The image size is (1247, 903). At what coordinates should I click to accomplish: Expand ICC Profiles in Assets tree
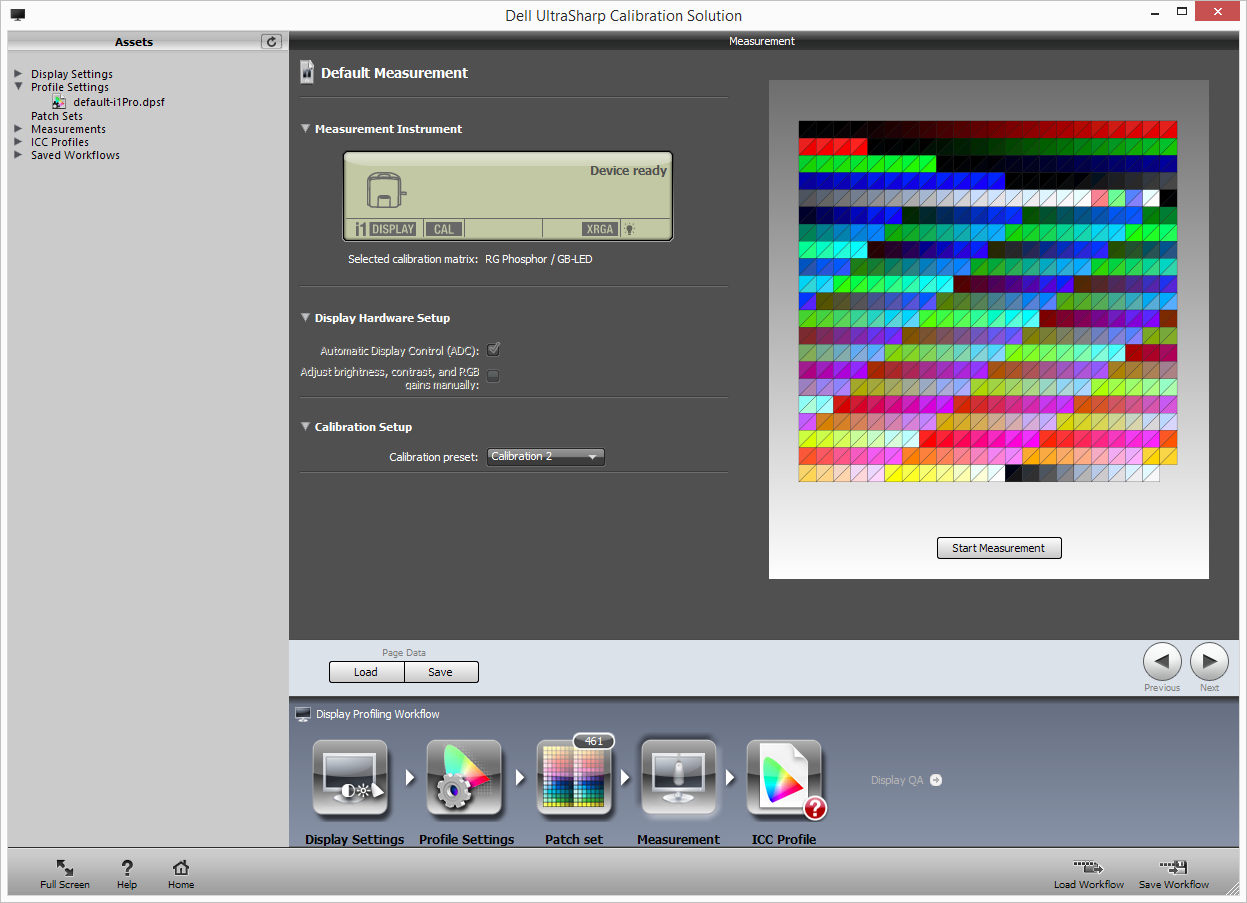(x=18, y=142)
